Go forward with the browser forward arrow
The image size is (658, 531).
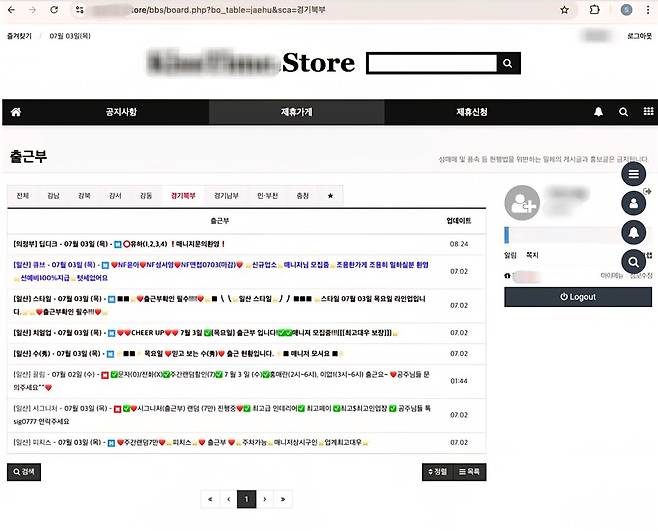pyautogui.click(x=32, y=10)
